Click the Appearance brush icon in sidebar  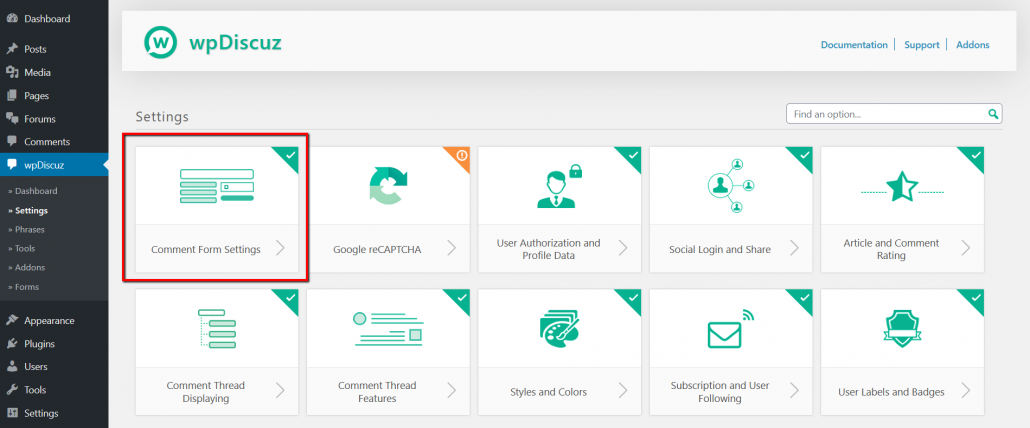click(12, 320)
